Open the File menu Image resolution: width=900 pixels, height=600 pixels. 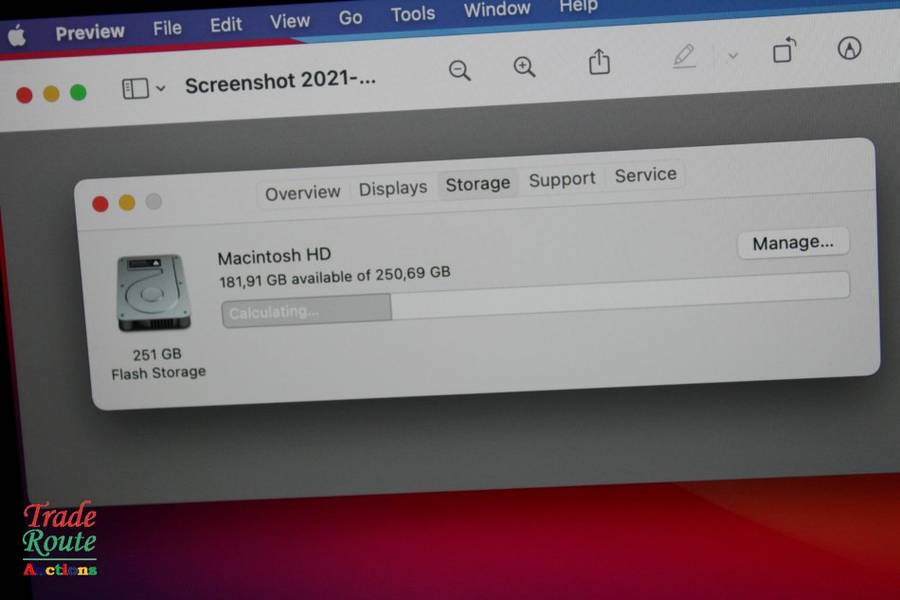(x=167, y=28)
